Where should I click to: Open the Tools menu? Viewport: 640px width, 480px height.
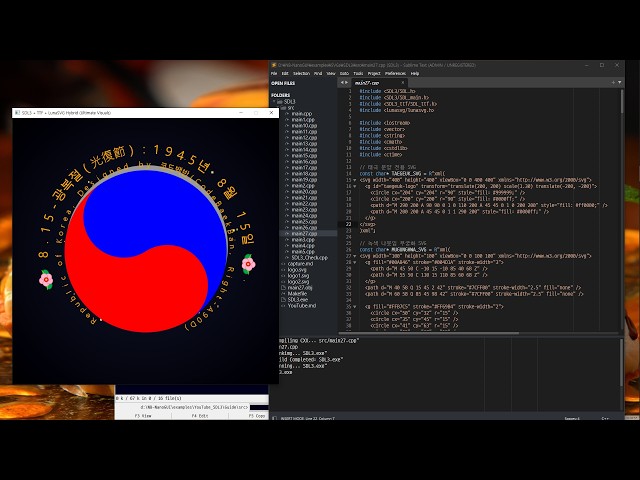coord(358,73)
